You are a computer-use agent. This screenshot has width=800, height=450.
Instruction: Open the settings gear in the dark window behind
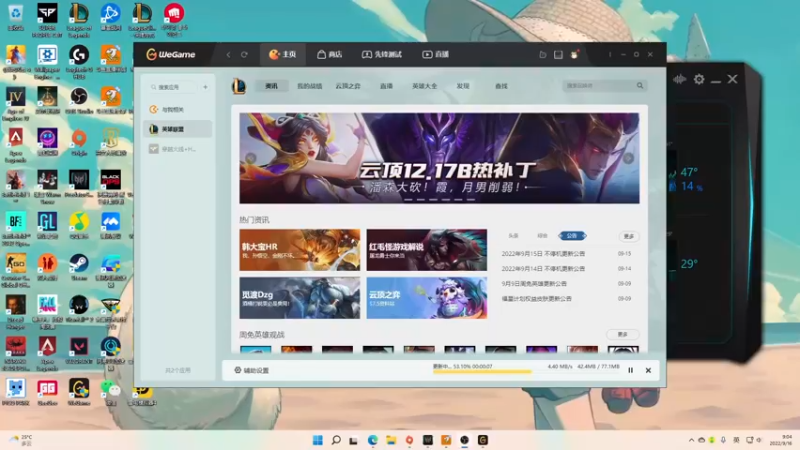tap(699, 79)
